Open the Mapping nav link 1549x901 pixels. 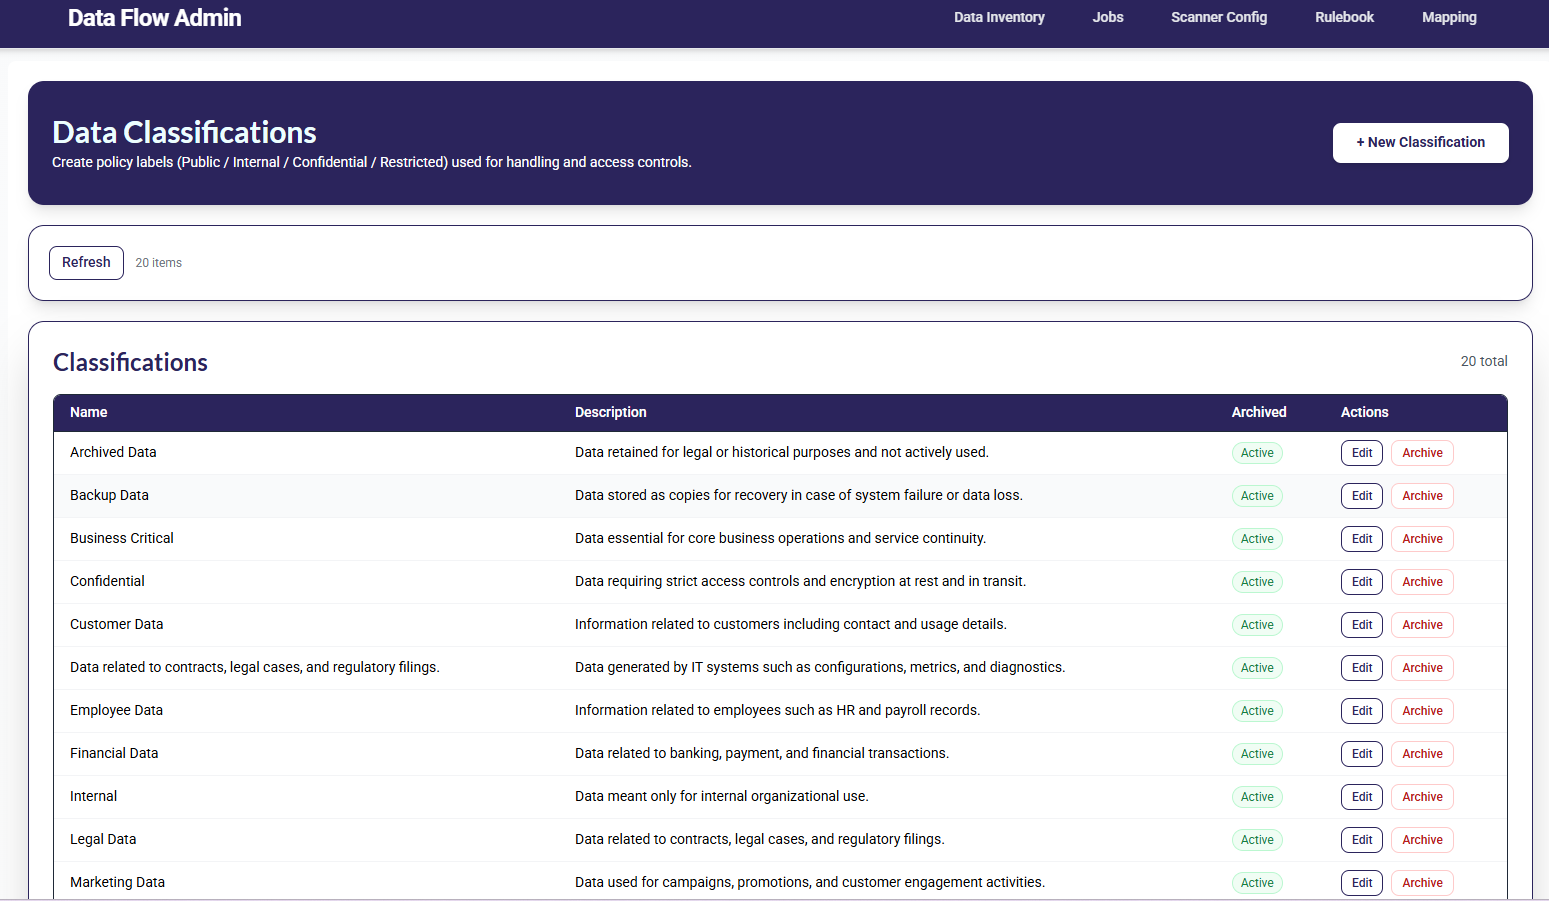tap(1448, 17)
